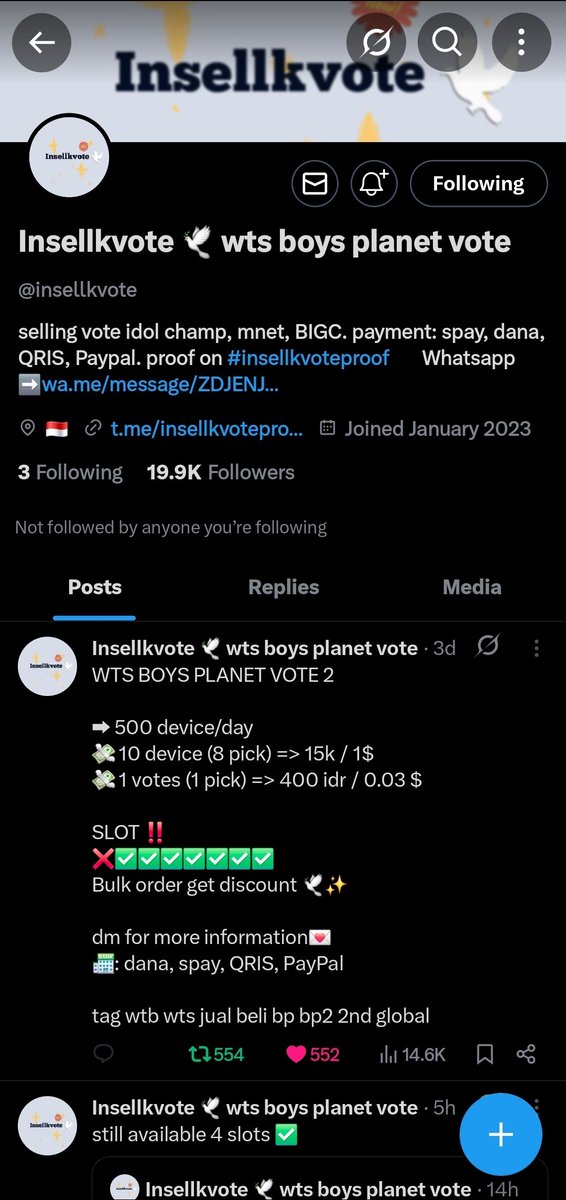The image size is (566, 1200).
Task: Toggle the Following button
Action: click(x=478, y=184)
